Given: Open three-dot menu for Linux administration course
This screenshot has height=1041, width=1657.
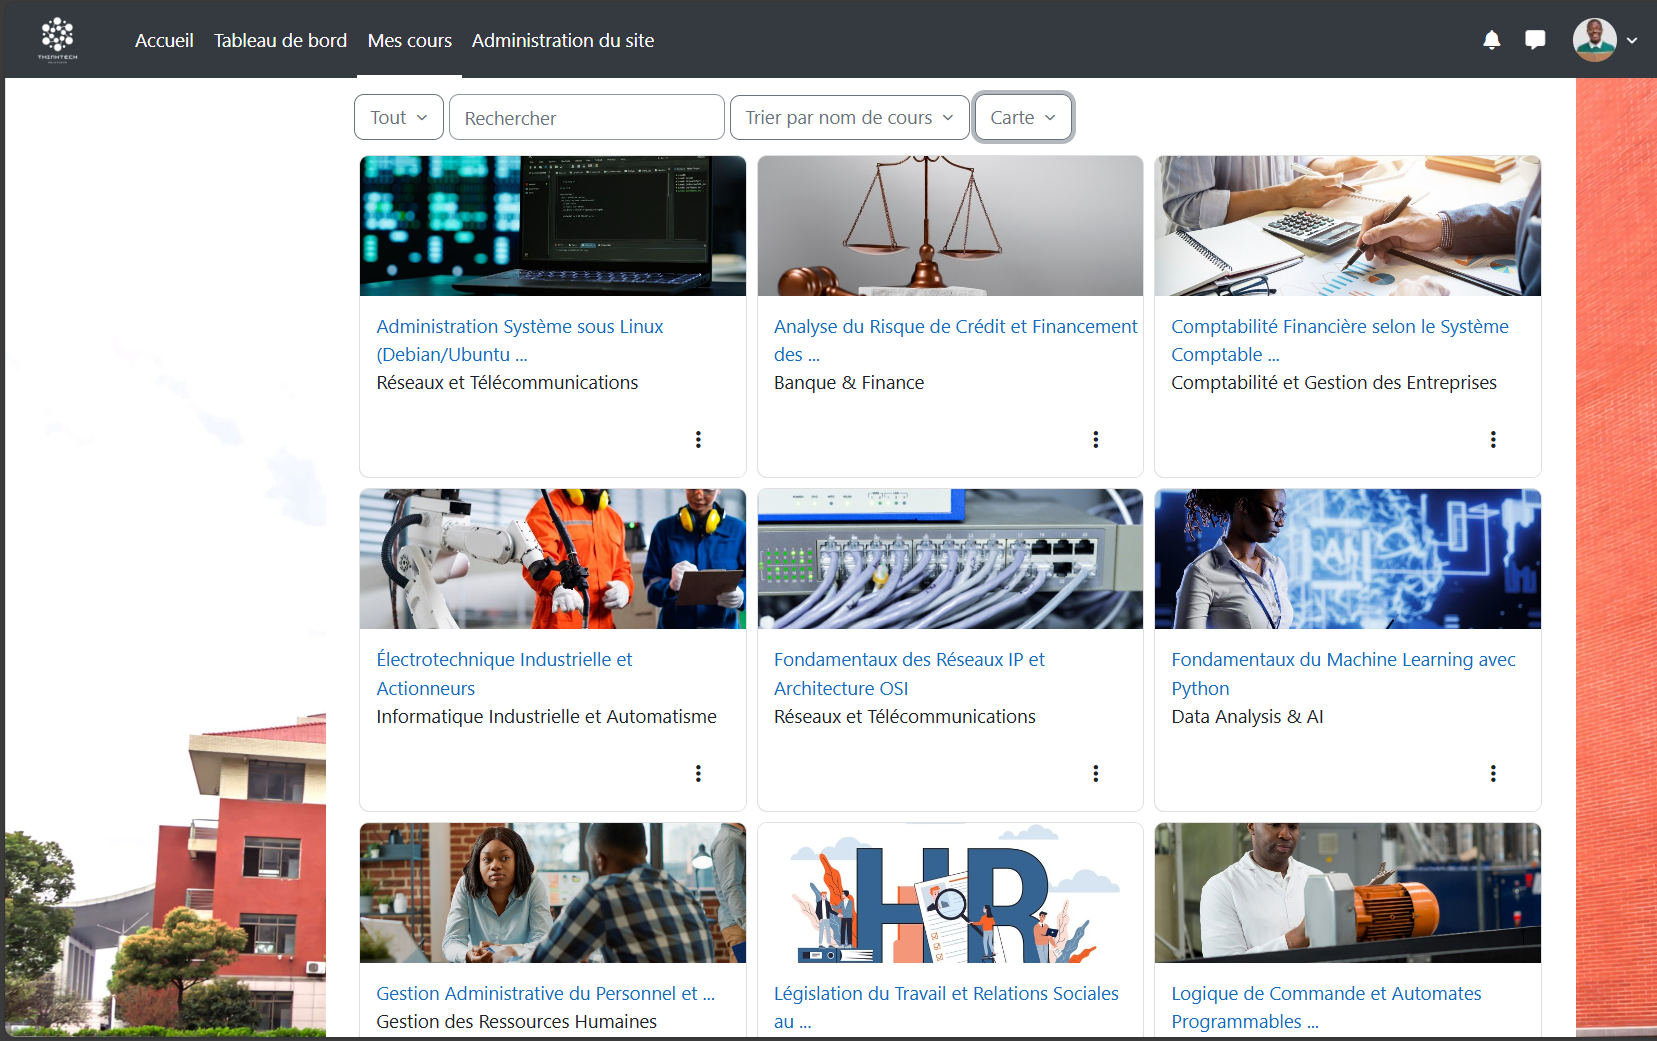Looking at the screenshot, I should [x=698, y=439].
